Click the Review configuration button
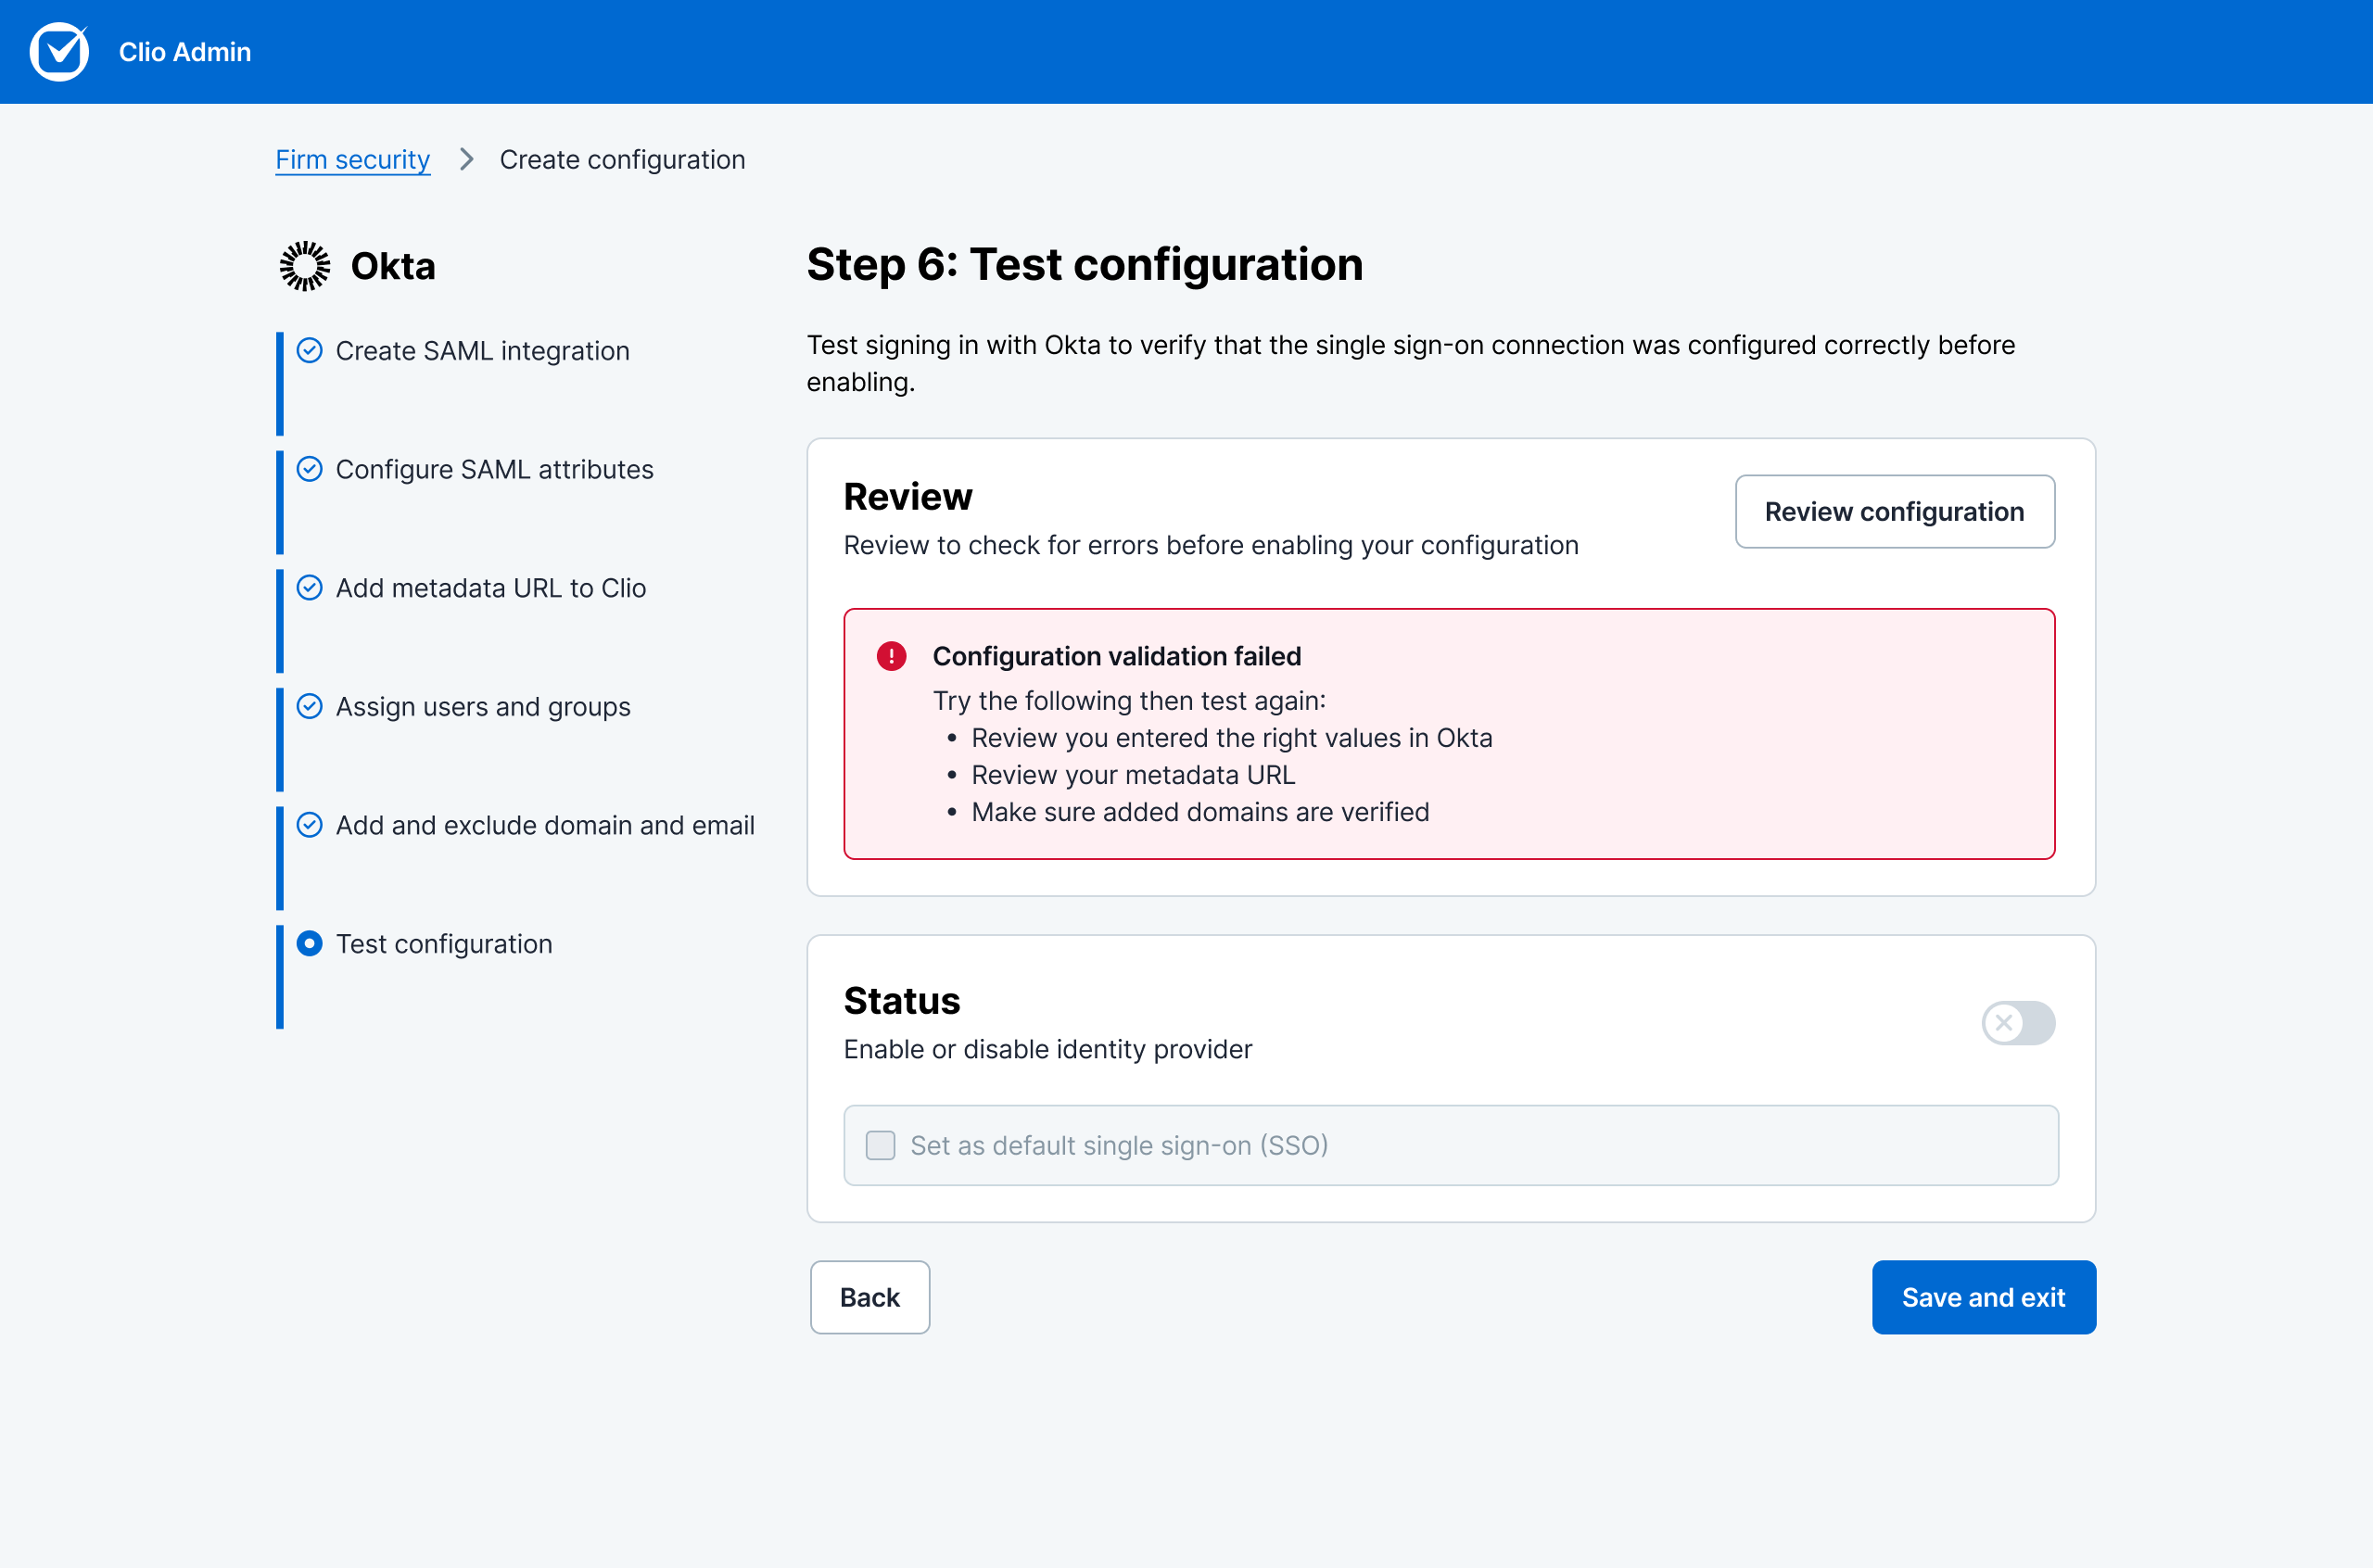This screenshot has width=2373, height=1568. point(1894,511)
